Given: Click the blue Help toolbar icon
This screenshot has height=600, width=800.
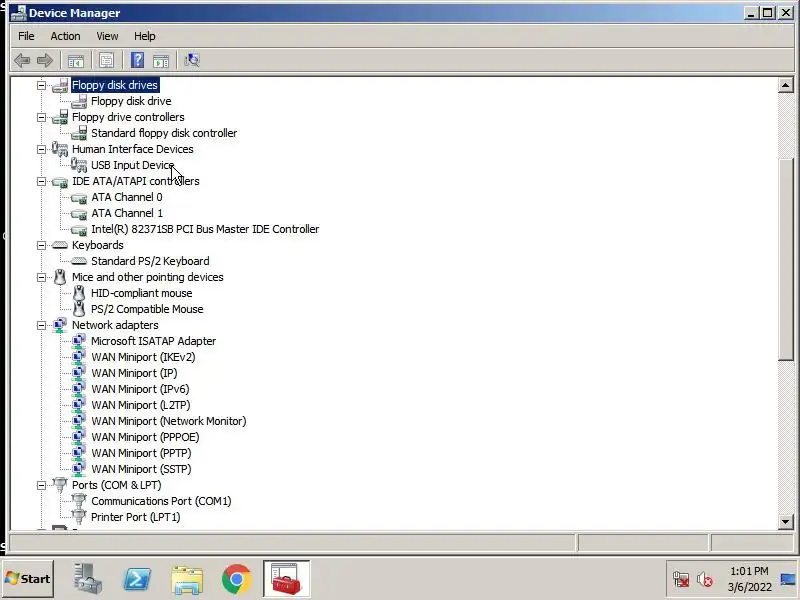Looking at the screenshot, I should 137,61.
